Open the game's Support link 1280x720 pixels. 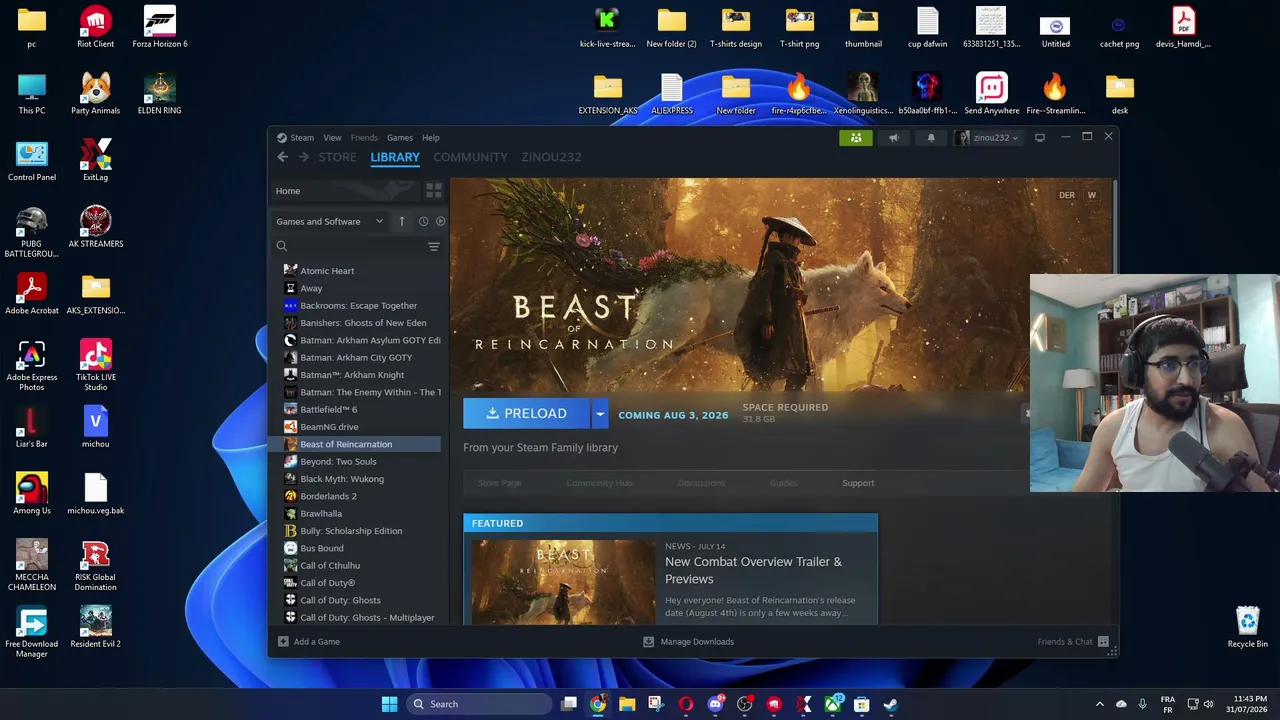click(858, 483)
